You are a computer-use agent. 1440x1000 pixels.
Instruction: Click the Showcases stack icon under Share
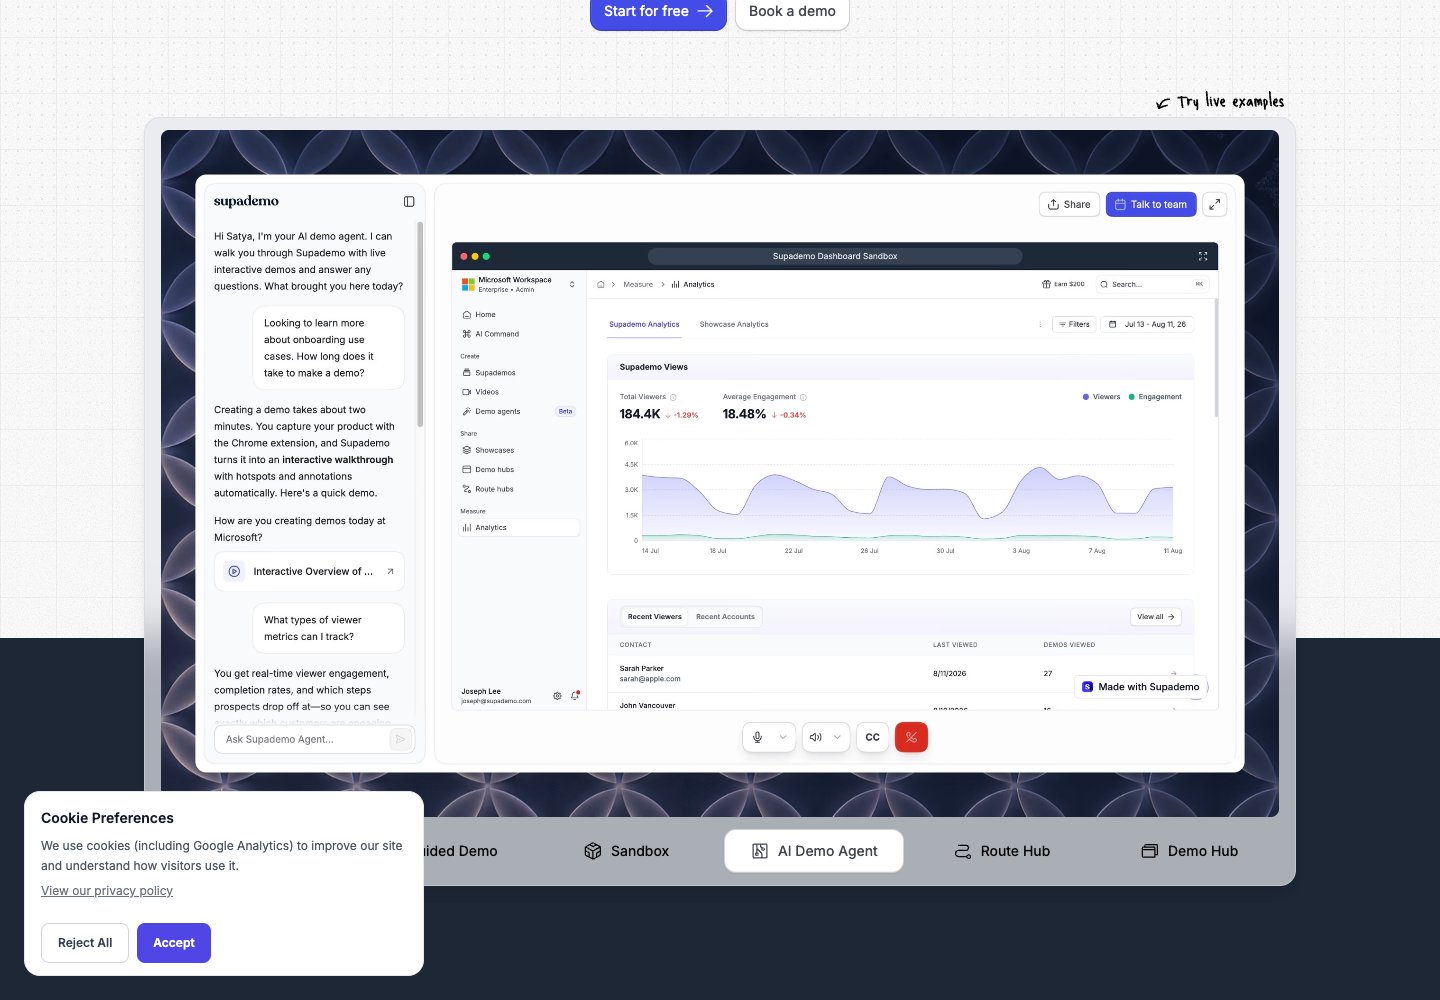pyautogui.click(x=467, y=450)
